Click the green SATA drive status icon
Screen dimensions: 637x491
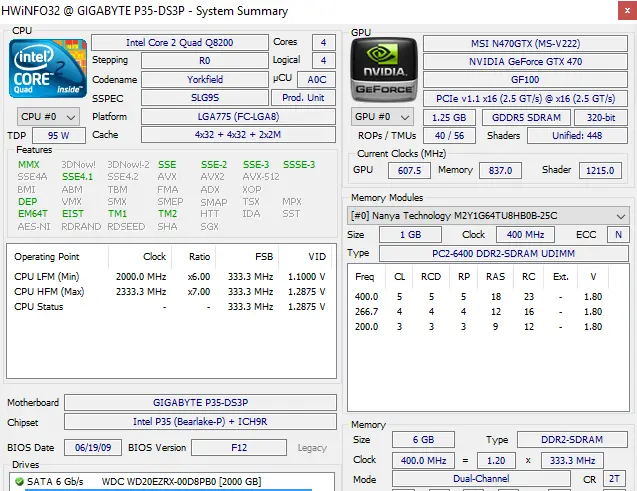16,481
